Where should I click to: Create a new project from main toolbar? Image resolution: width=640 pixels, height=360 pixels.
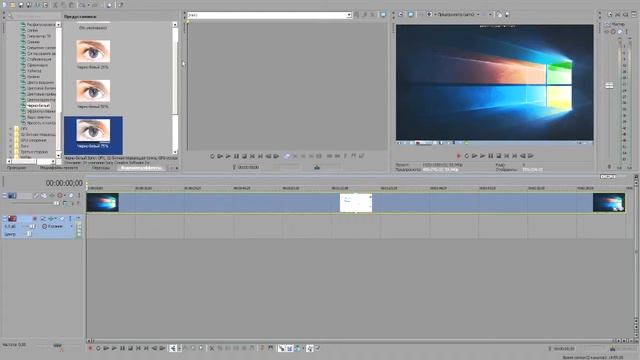click(x=4, y=5)
